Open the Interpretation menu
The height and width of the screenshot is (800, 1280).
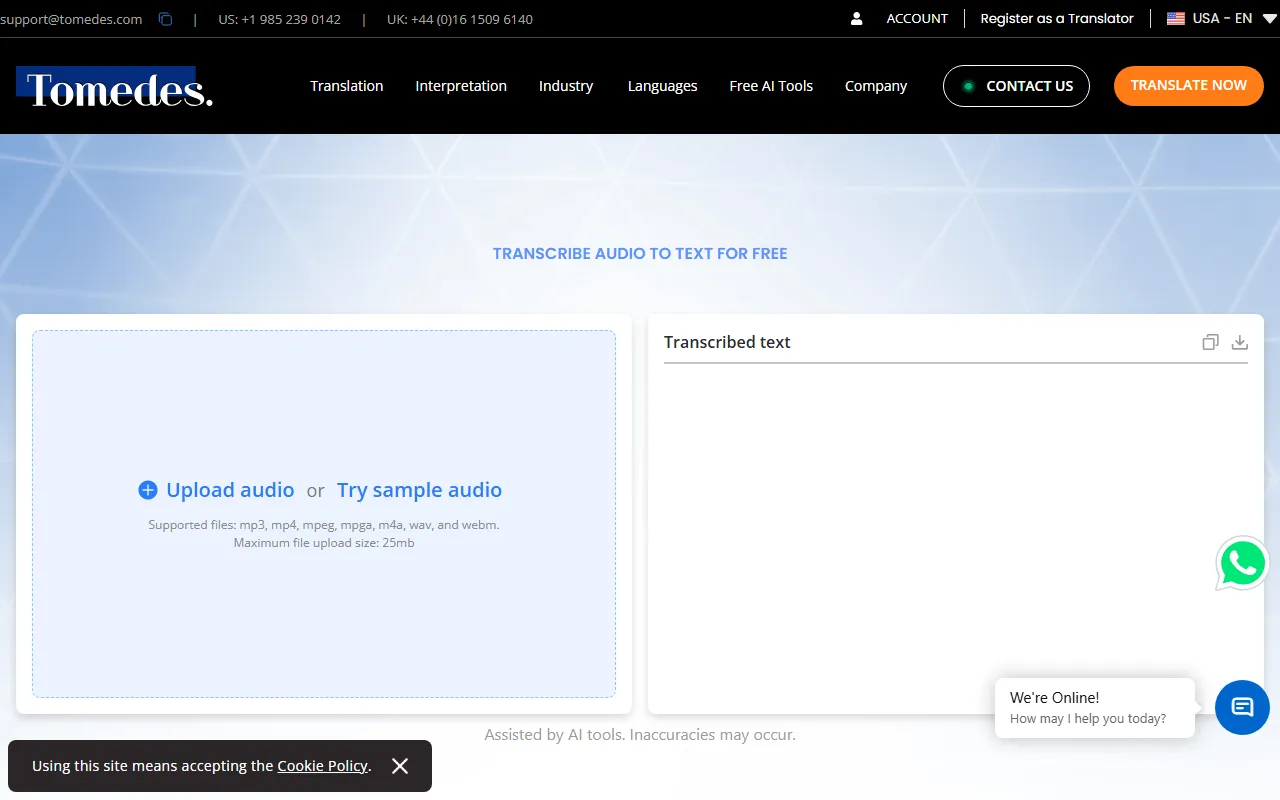[x=461, y=86]
